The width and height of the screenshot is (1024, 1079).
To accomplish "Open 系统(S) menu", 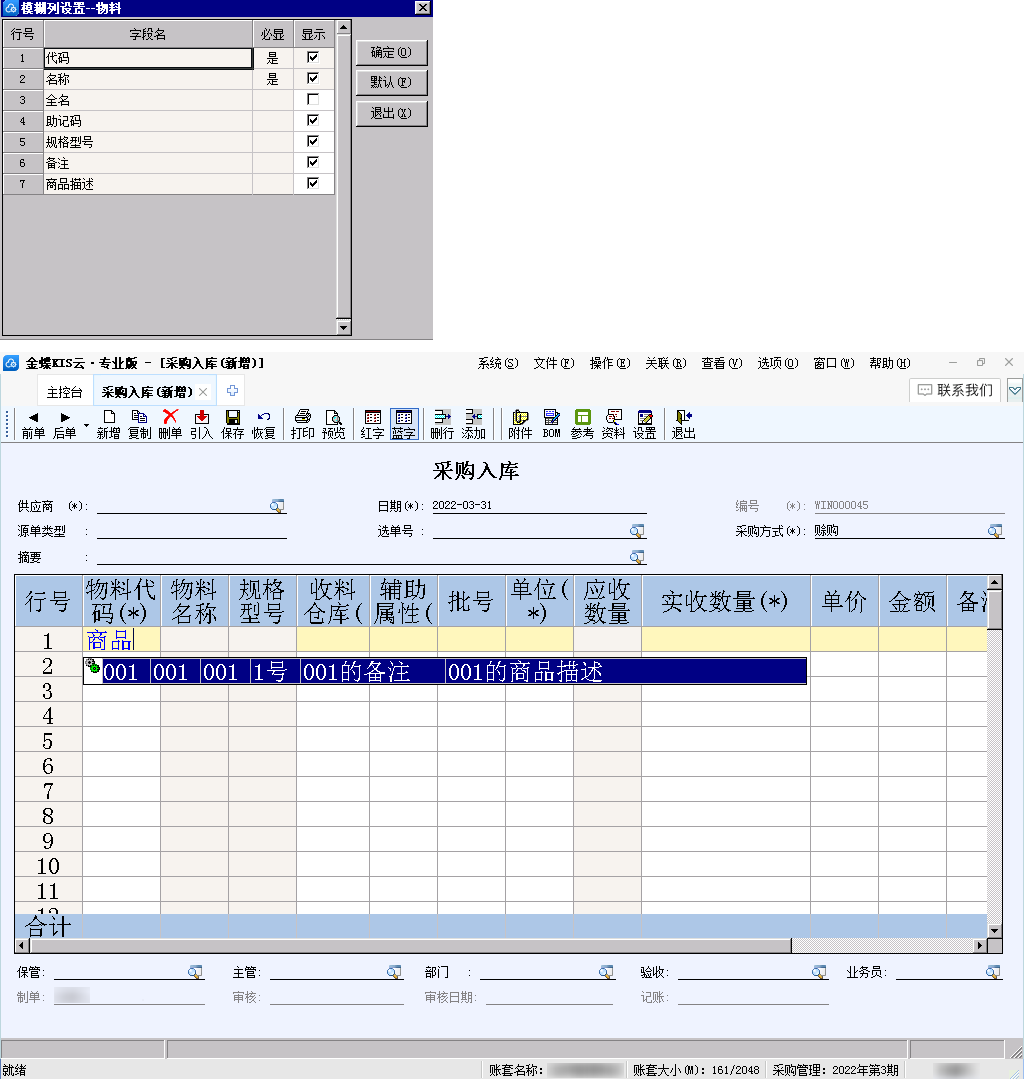I will tap(498, 363).
